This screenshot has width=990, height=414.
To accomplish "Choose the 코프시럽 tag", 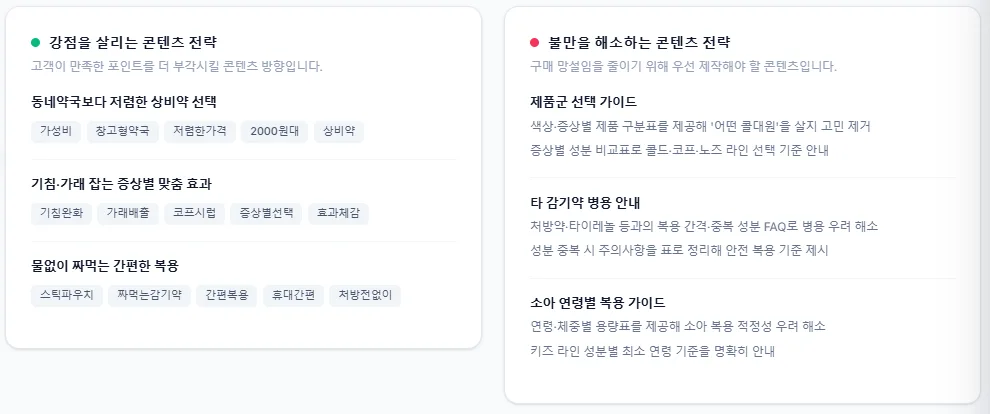I will [194, 213].
